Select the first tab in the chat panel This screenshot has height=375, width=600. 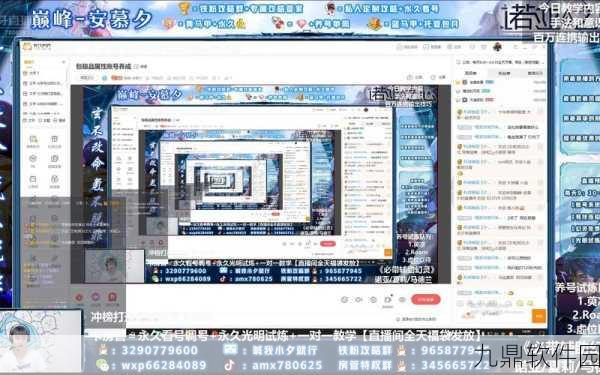click(x=470, y=73)
